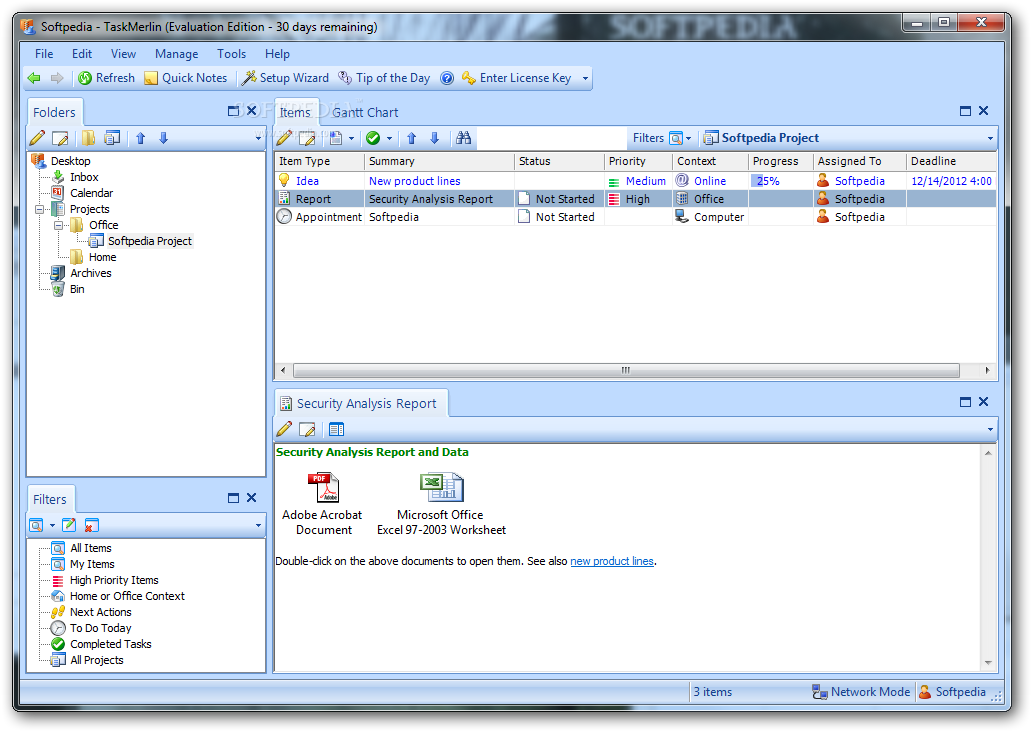Screen dimensions: 1032x732
Task: Open Filters panel toolbar options dropdown
Action: click(x=258, y=526)
